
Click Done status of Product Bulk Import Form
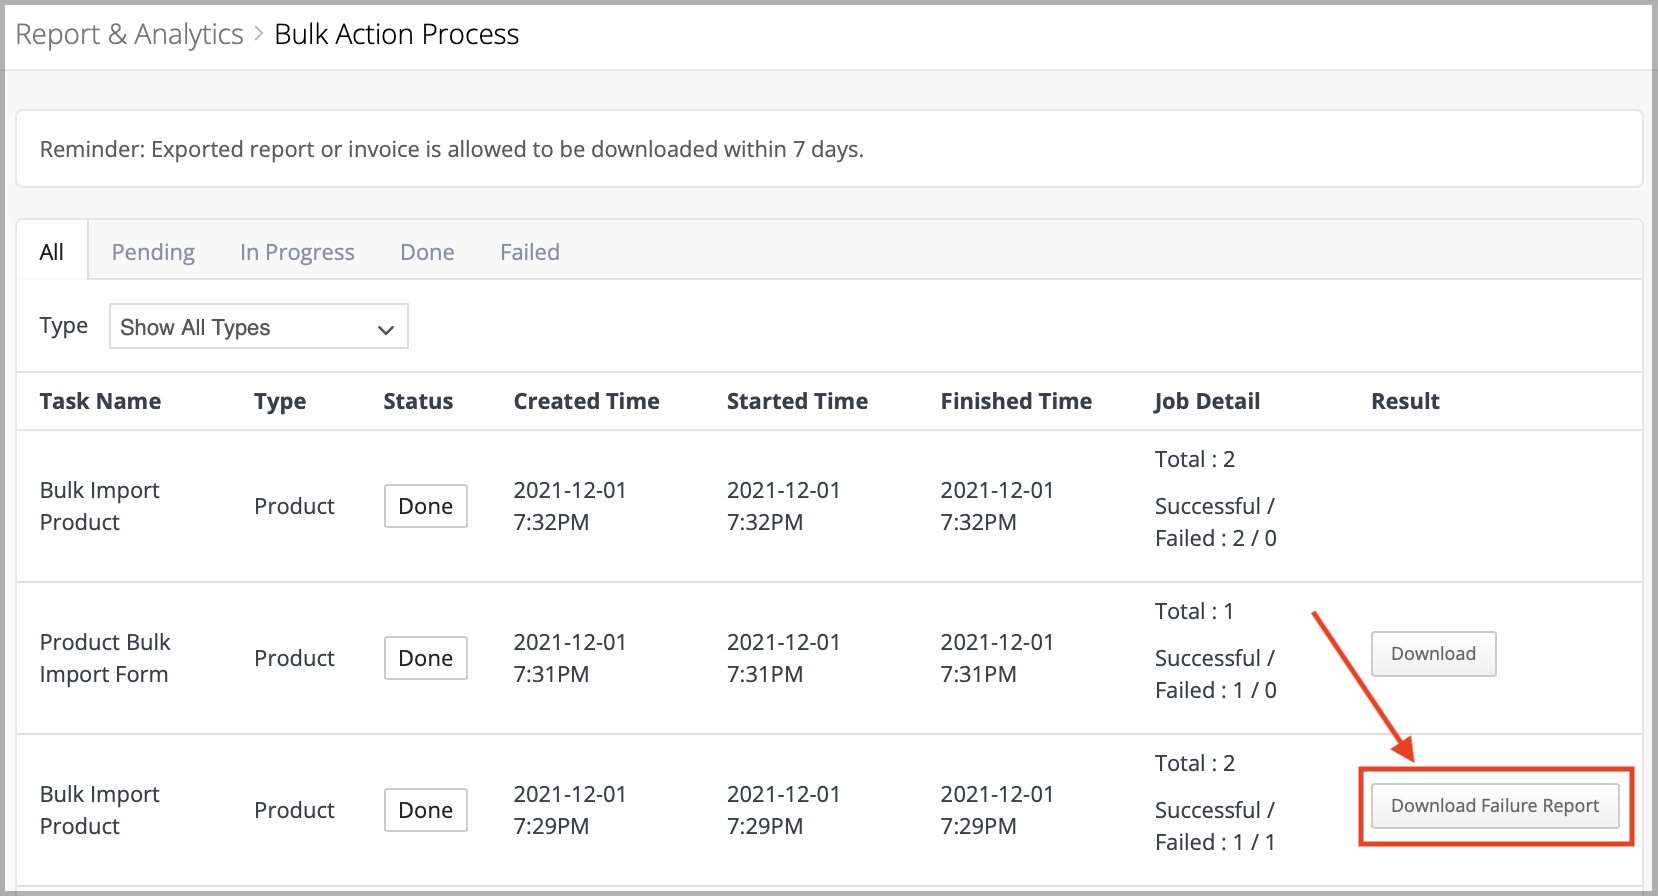426,658
